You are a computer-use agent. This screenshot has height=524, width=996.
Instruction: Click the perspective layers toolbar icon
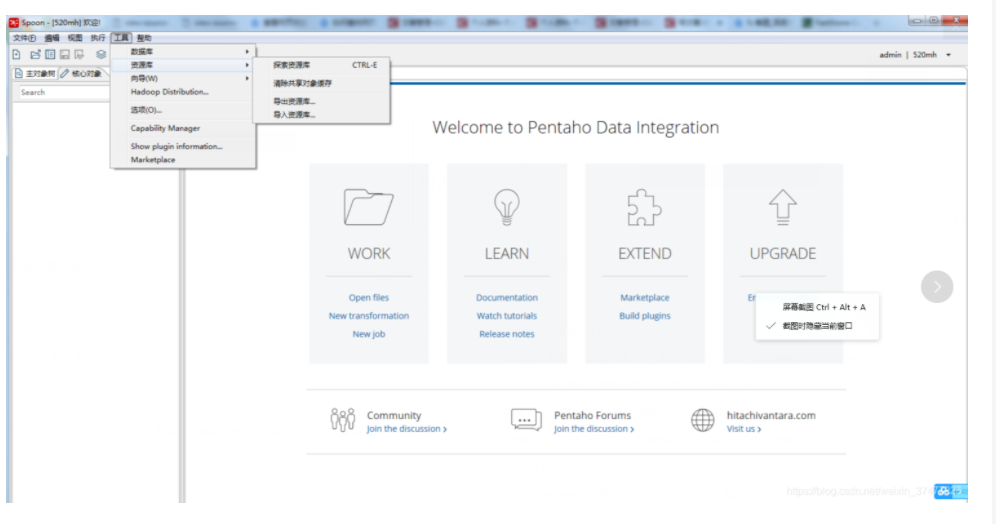pos(101,55)
